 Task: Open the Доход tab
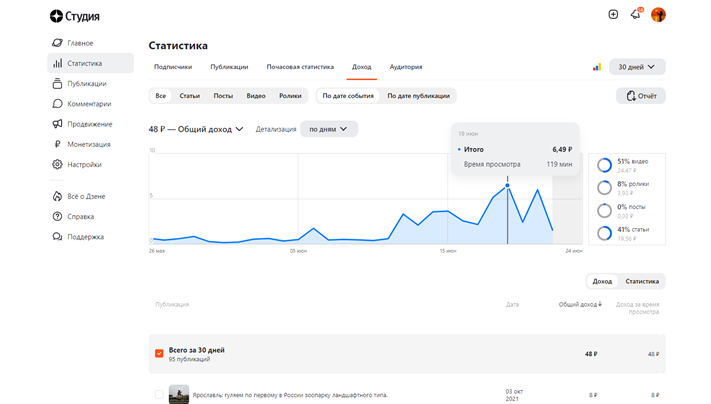tap(361, 67)
